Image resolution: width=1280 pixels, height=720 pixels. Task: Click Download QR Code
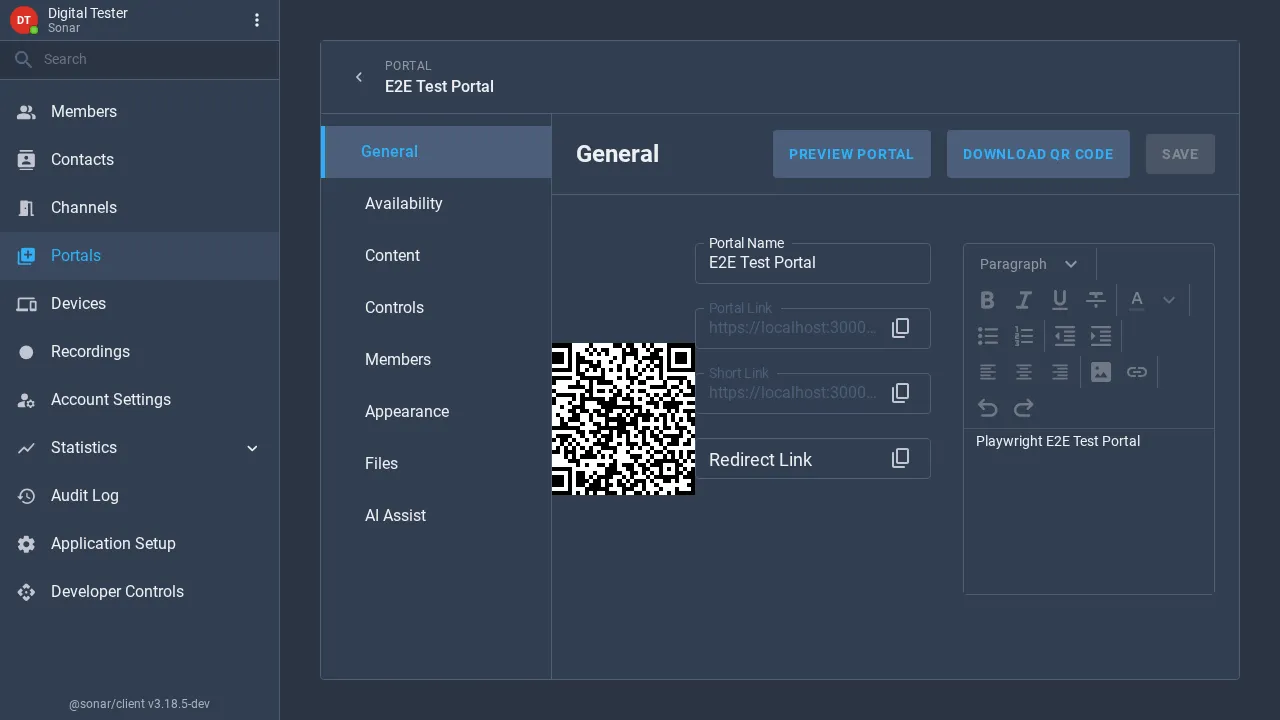pyautogui.click(x=1038, y=154)
